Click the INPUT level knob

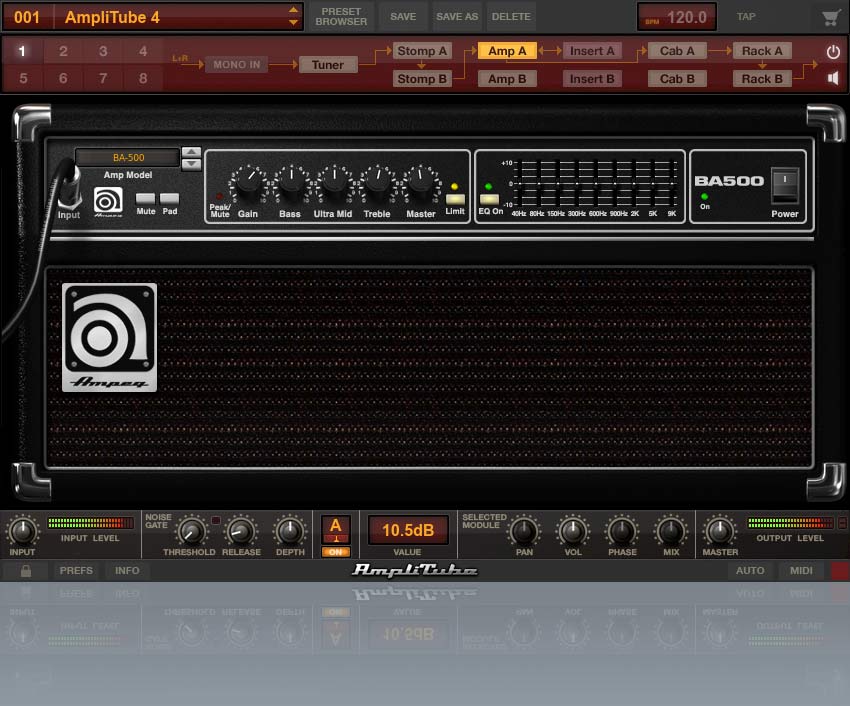click(x=23, y=531)
